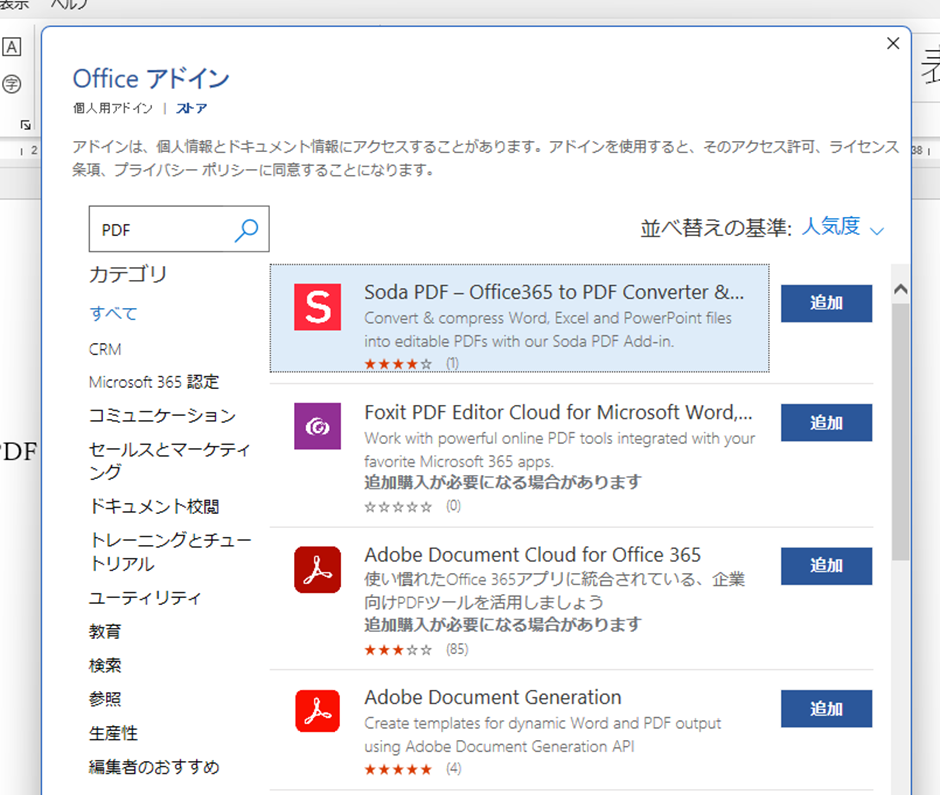Select the Microsoft 365 認定 category
Viewport: 940px width, 795px height.
pyautogui.click(x=154, y=382)
